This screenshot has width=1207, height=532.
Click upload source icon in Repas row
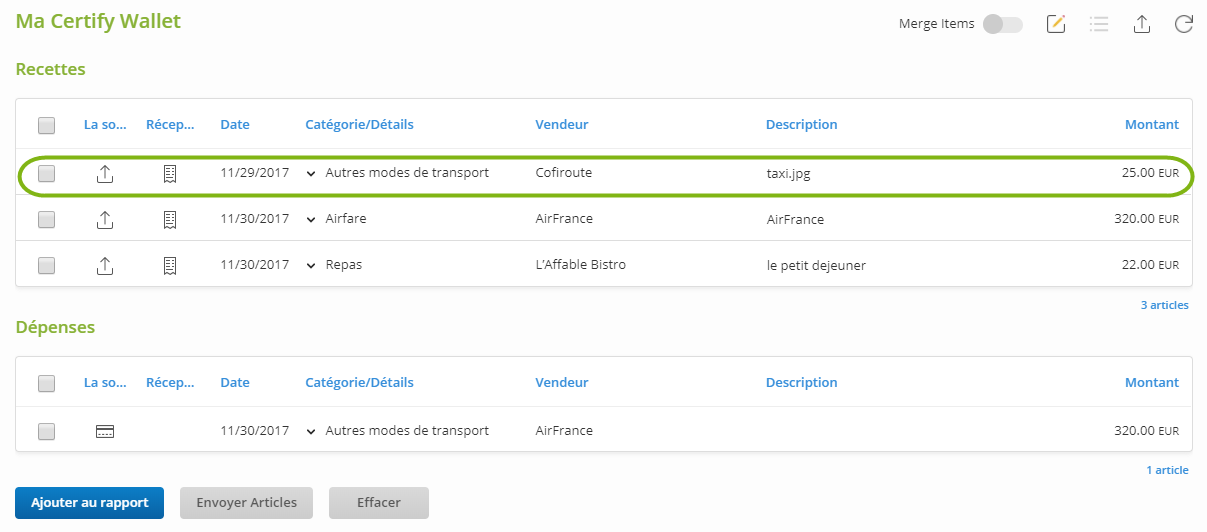click(x=105, y=265)
